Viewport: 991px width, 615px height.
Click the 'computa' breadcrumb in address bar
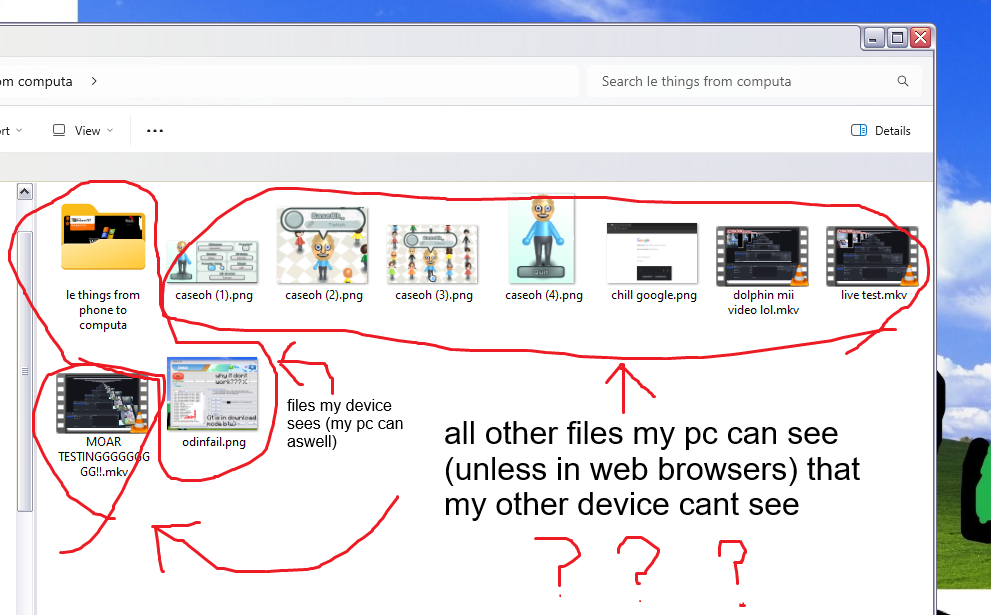click(36, 82)
